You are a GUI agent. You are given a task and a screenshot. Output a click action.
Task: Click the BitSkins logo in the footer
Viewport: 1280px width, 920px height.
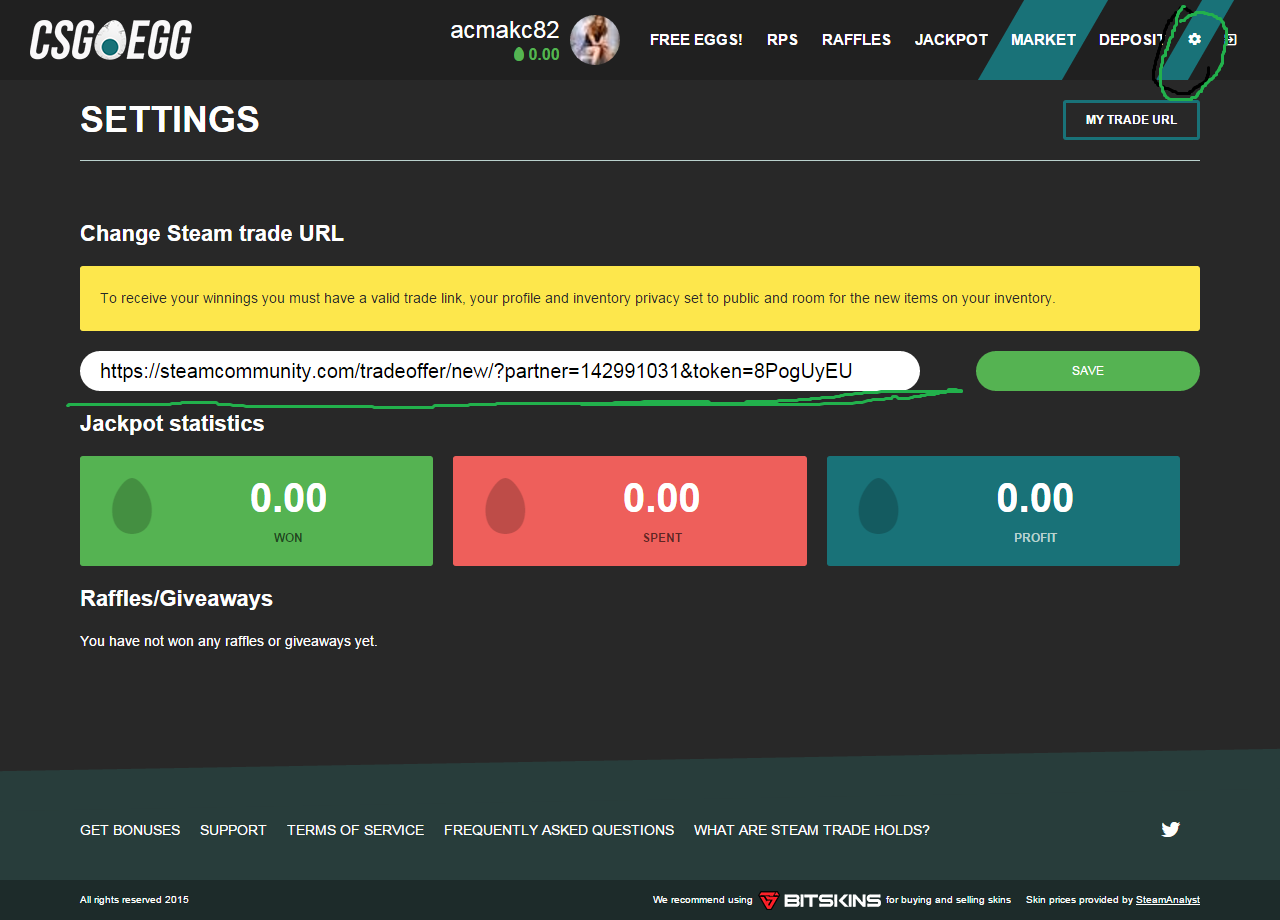coord(820,900)
